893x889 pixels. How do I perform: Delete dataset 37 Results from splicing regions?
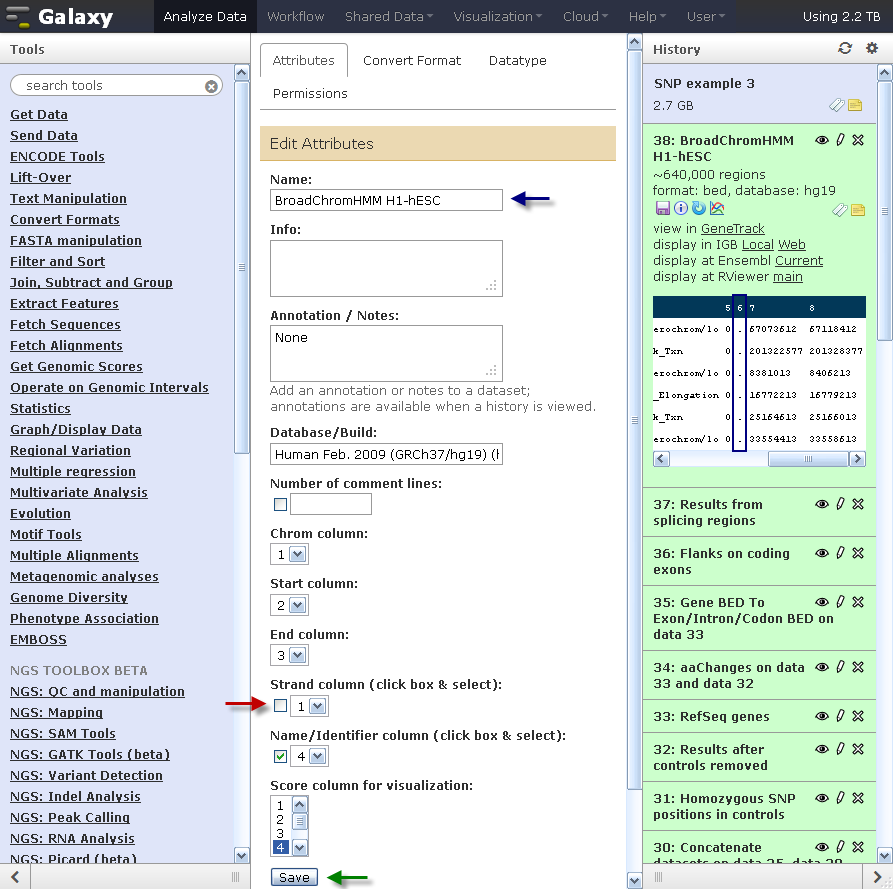858,503
